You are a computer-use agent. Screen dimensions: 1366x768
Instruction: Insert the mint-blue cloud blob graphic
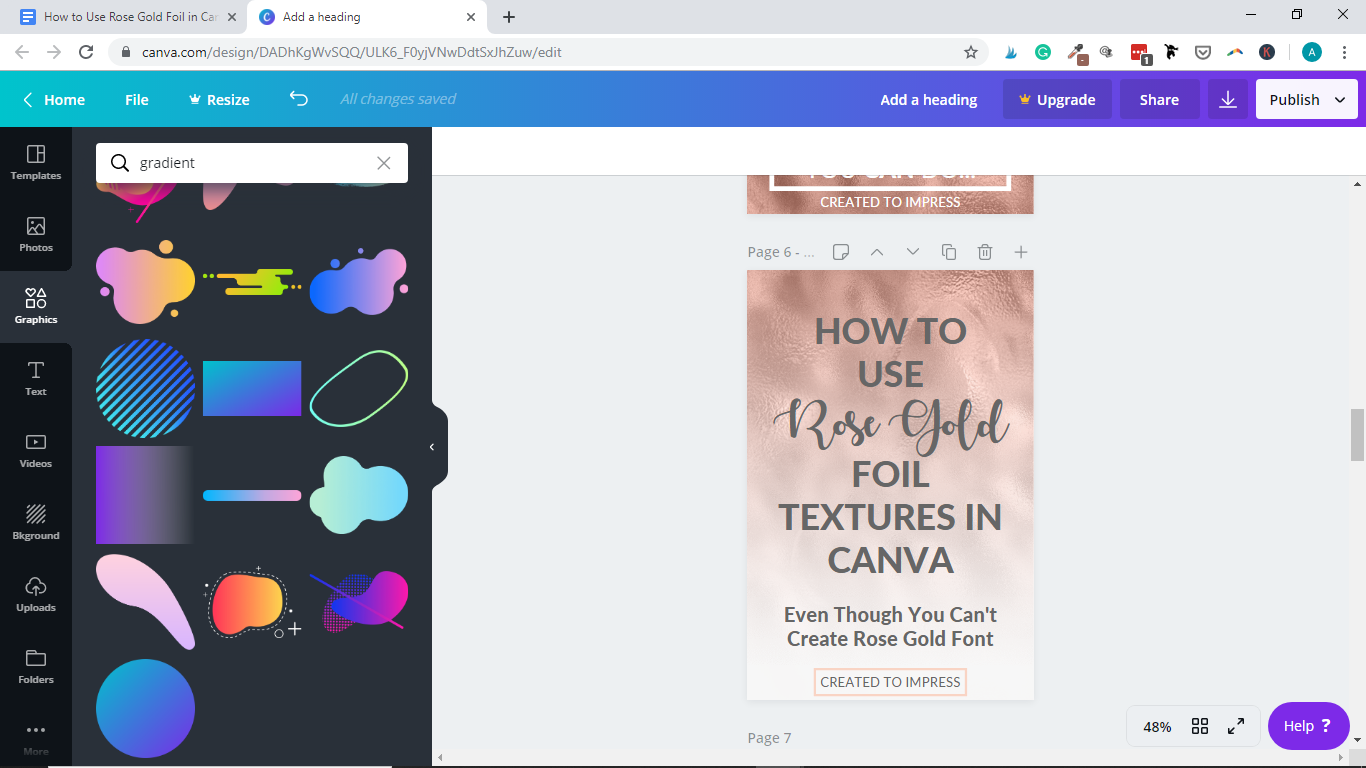click(x=359, y=495)
